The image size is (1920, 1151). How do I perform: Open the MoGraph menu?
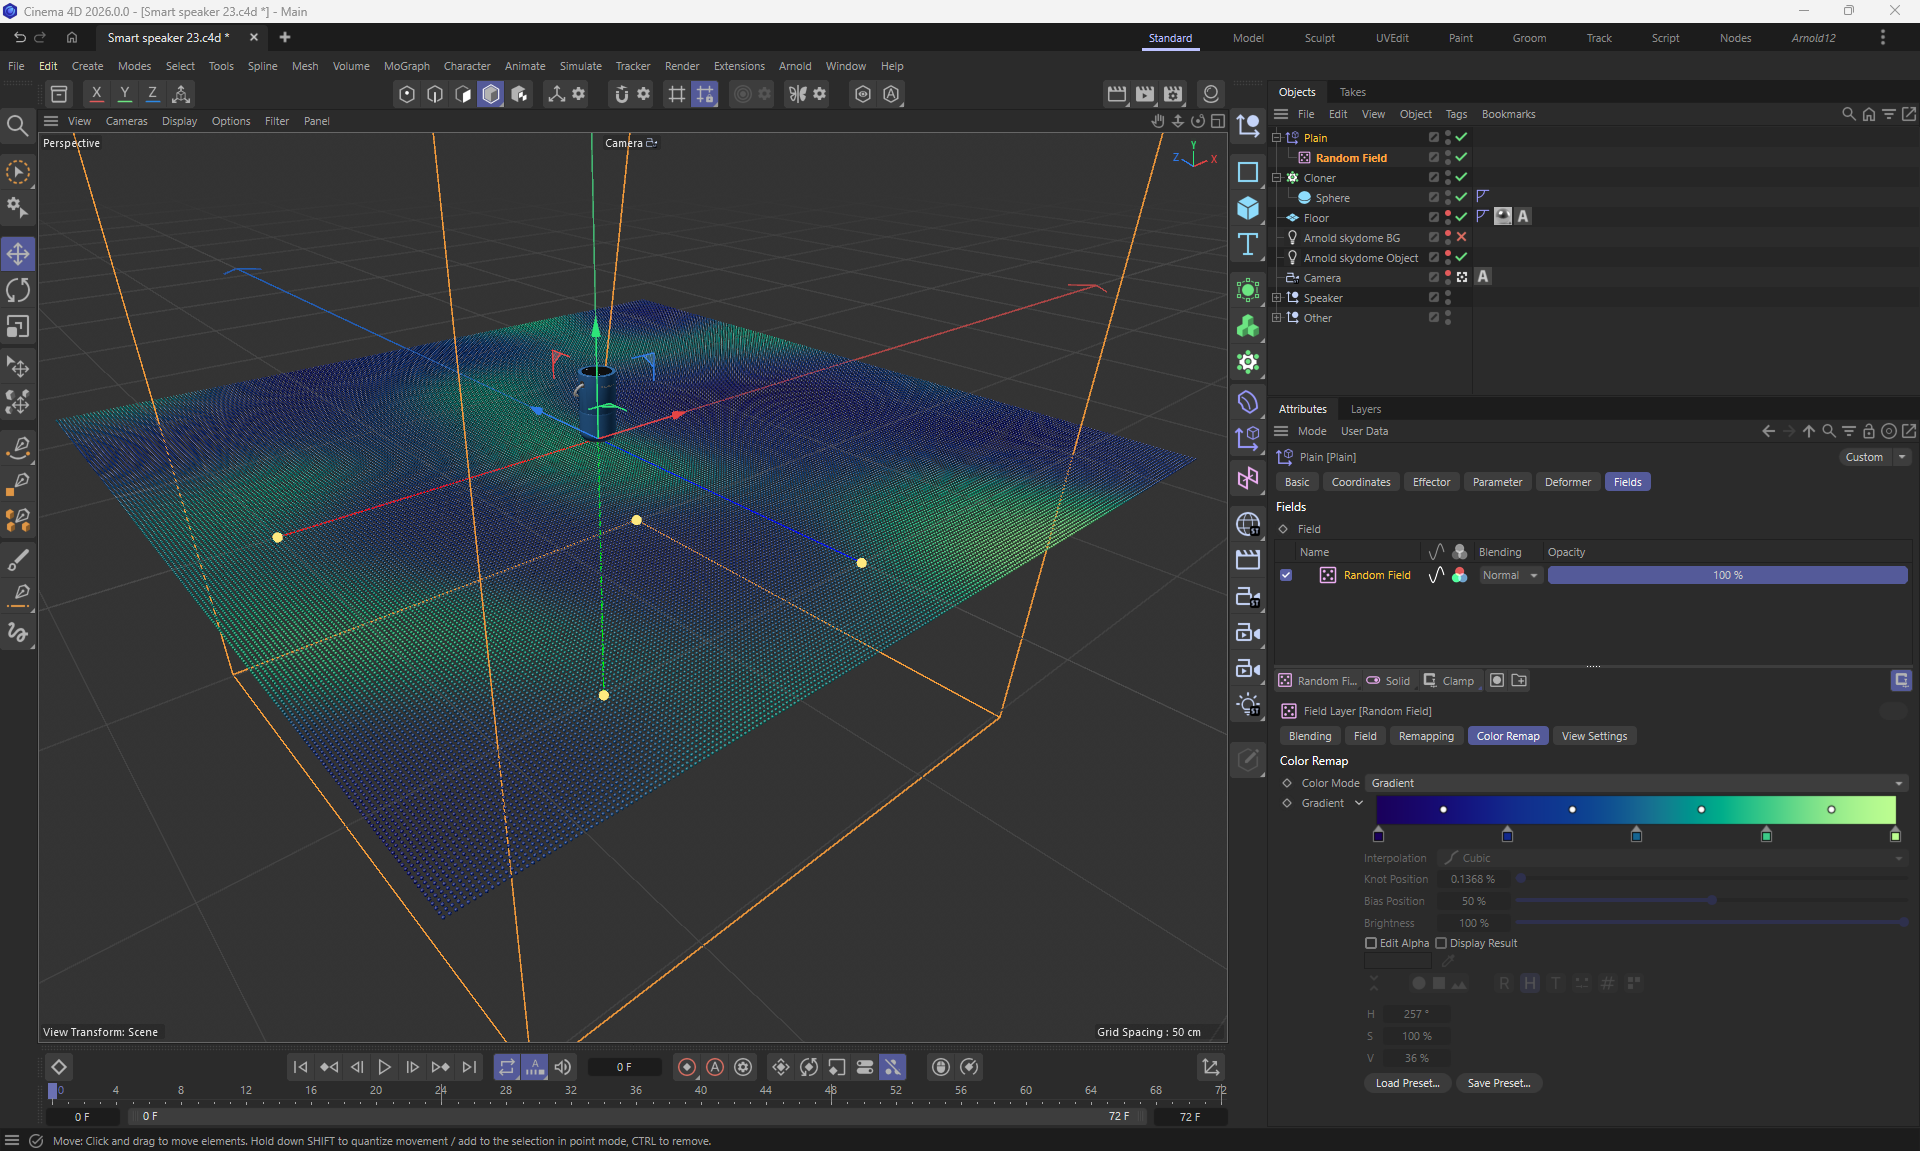pos(406,66)
